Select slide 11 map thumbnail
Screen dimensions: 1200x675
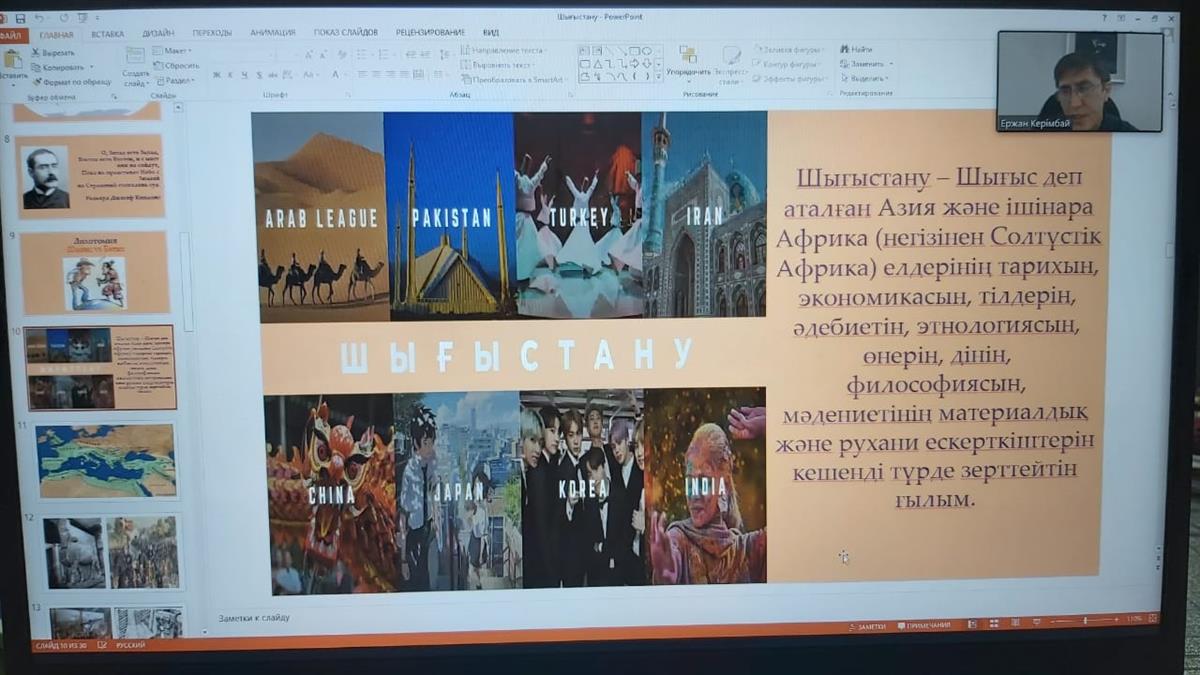(x=105, y=461)
